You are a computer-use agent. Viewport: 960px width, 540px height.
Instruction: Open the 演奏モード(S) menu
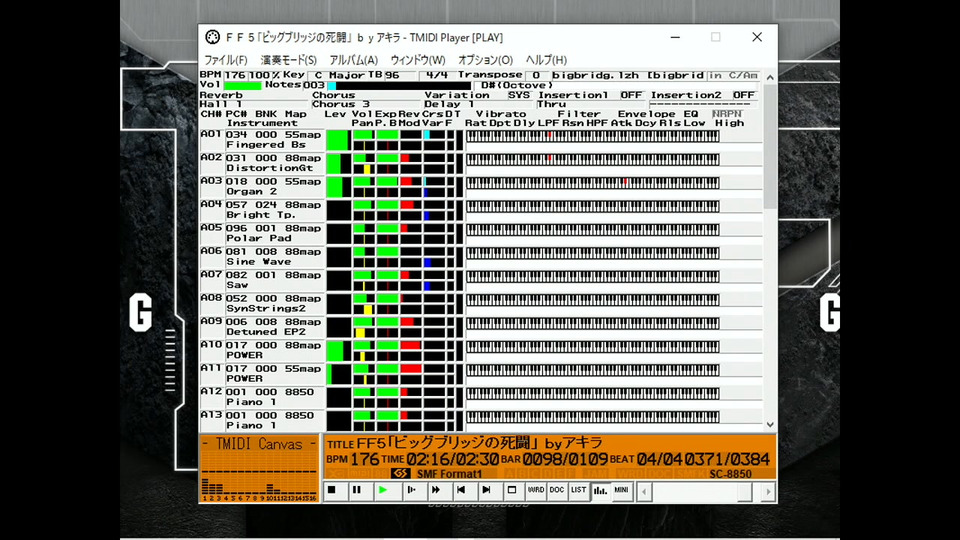288,60
